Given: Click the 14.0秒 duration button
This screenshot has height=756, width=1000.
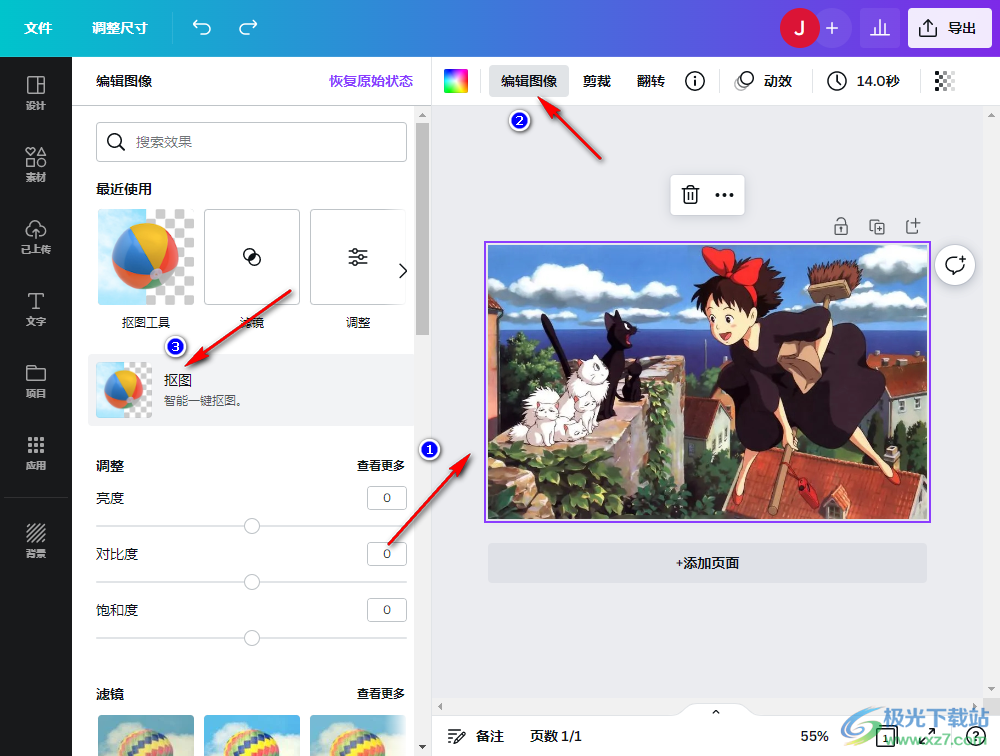Looking at the screenshot, I should (x=864, y=81).
